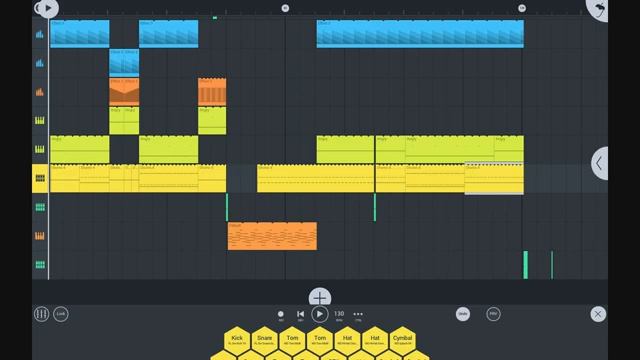640x360 pixels.
Task: Hit the Hat pad beside the second Tom
Action: 347,340
